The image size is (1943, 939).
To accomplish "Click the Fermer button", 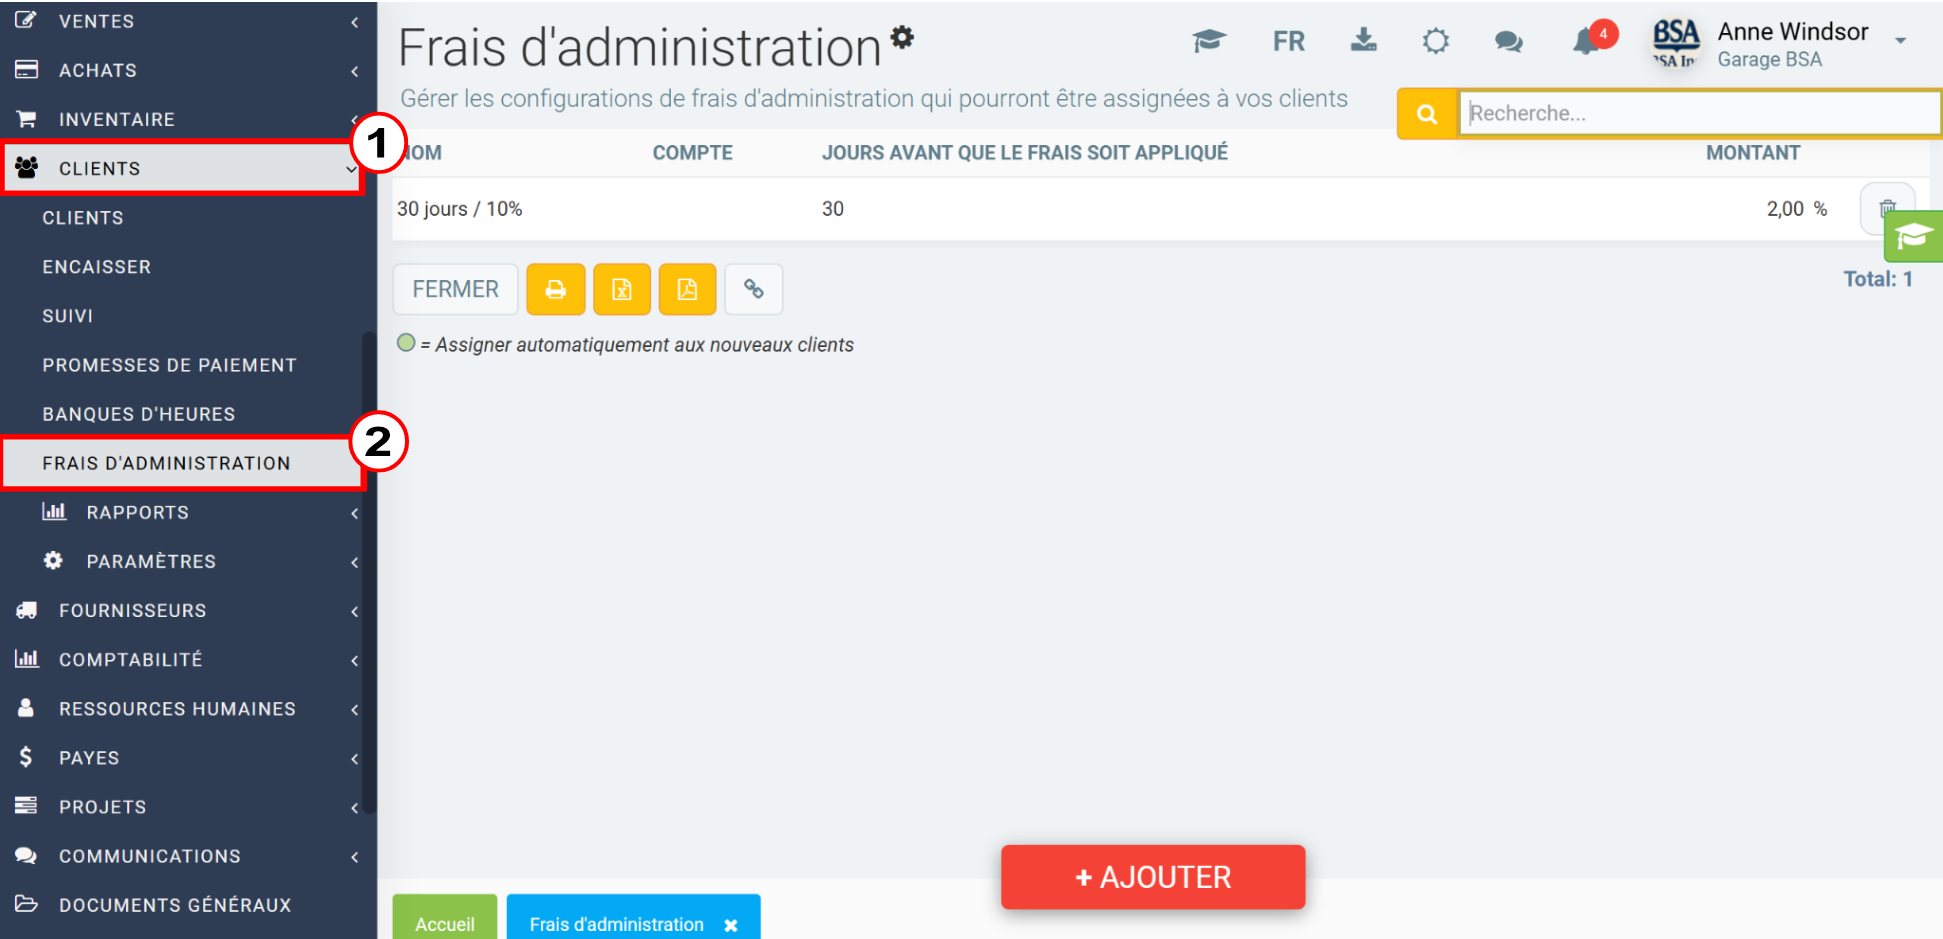I will pos(455,289).
